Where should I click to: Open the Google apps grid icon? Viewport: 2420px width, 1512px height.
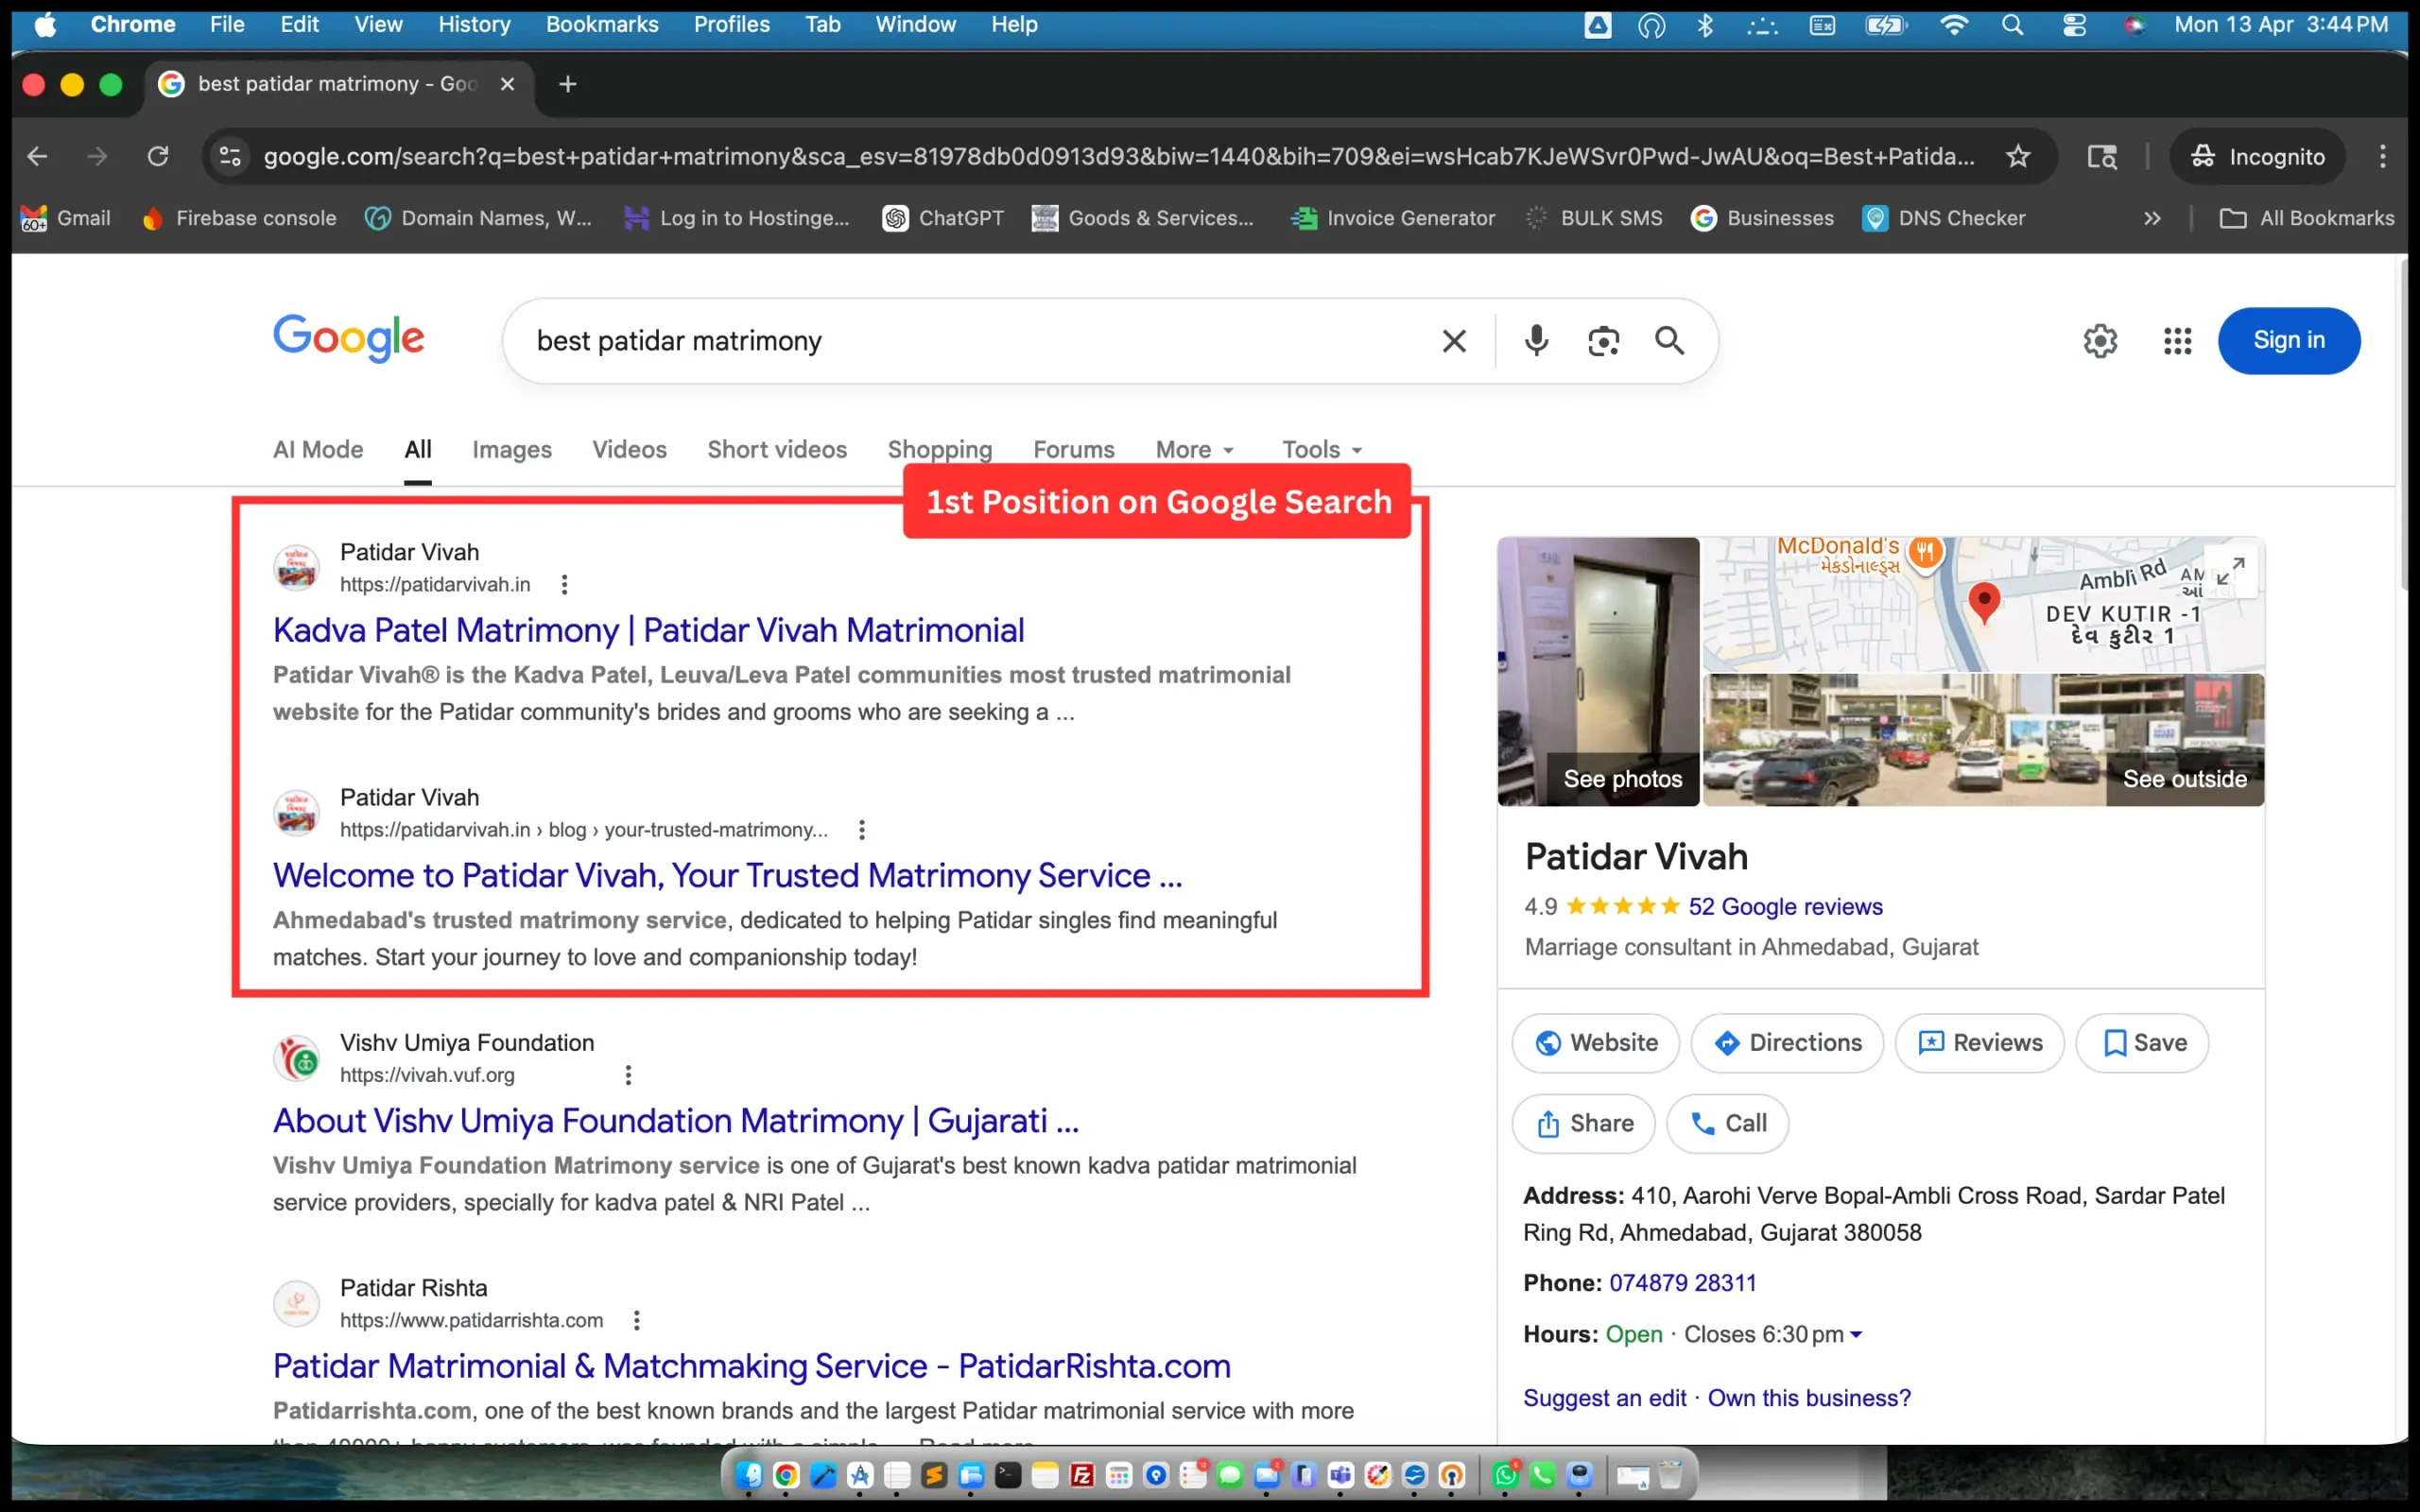click(x=2177, y=341)
